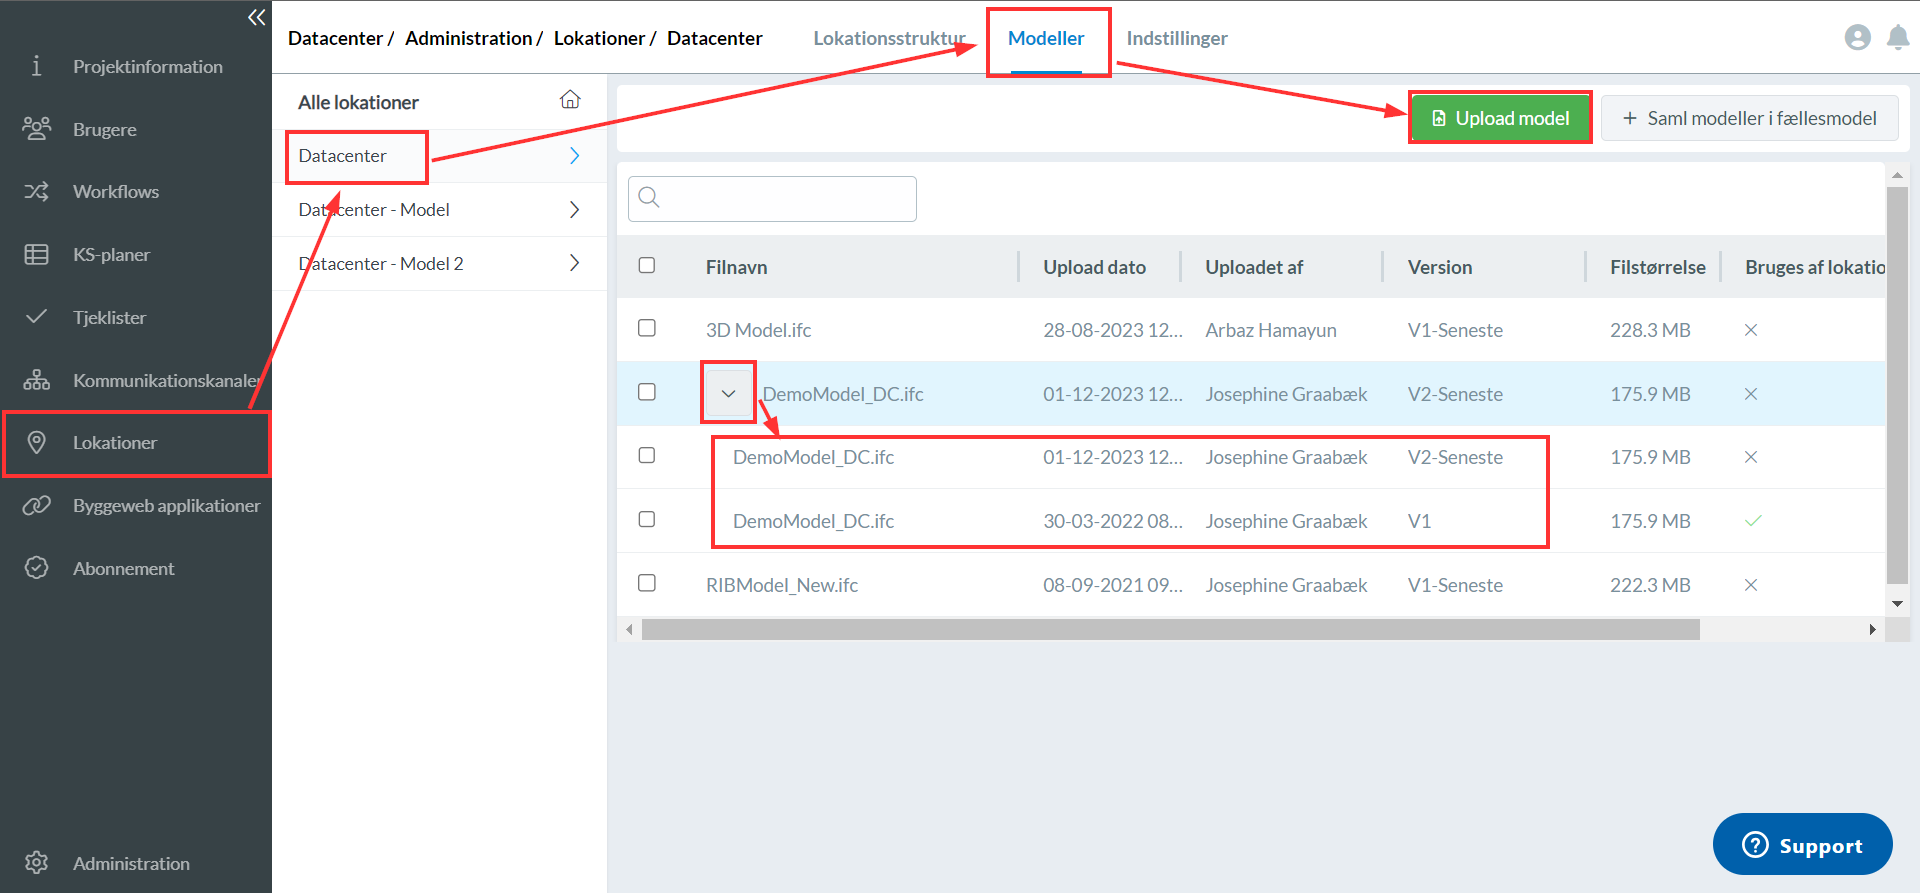Click the green Upload model button
1920x893 pixels.
(1500, 118)
